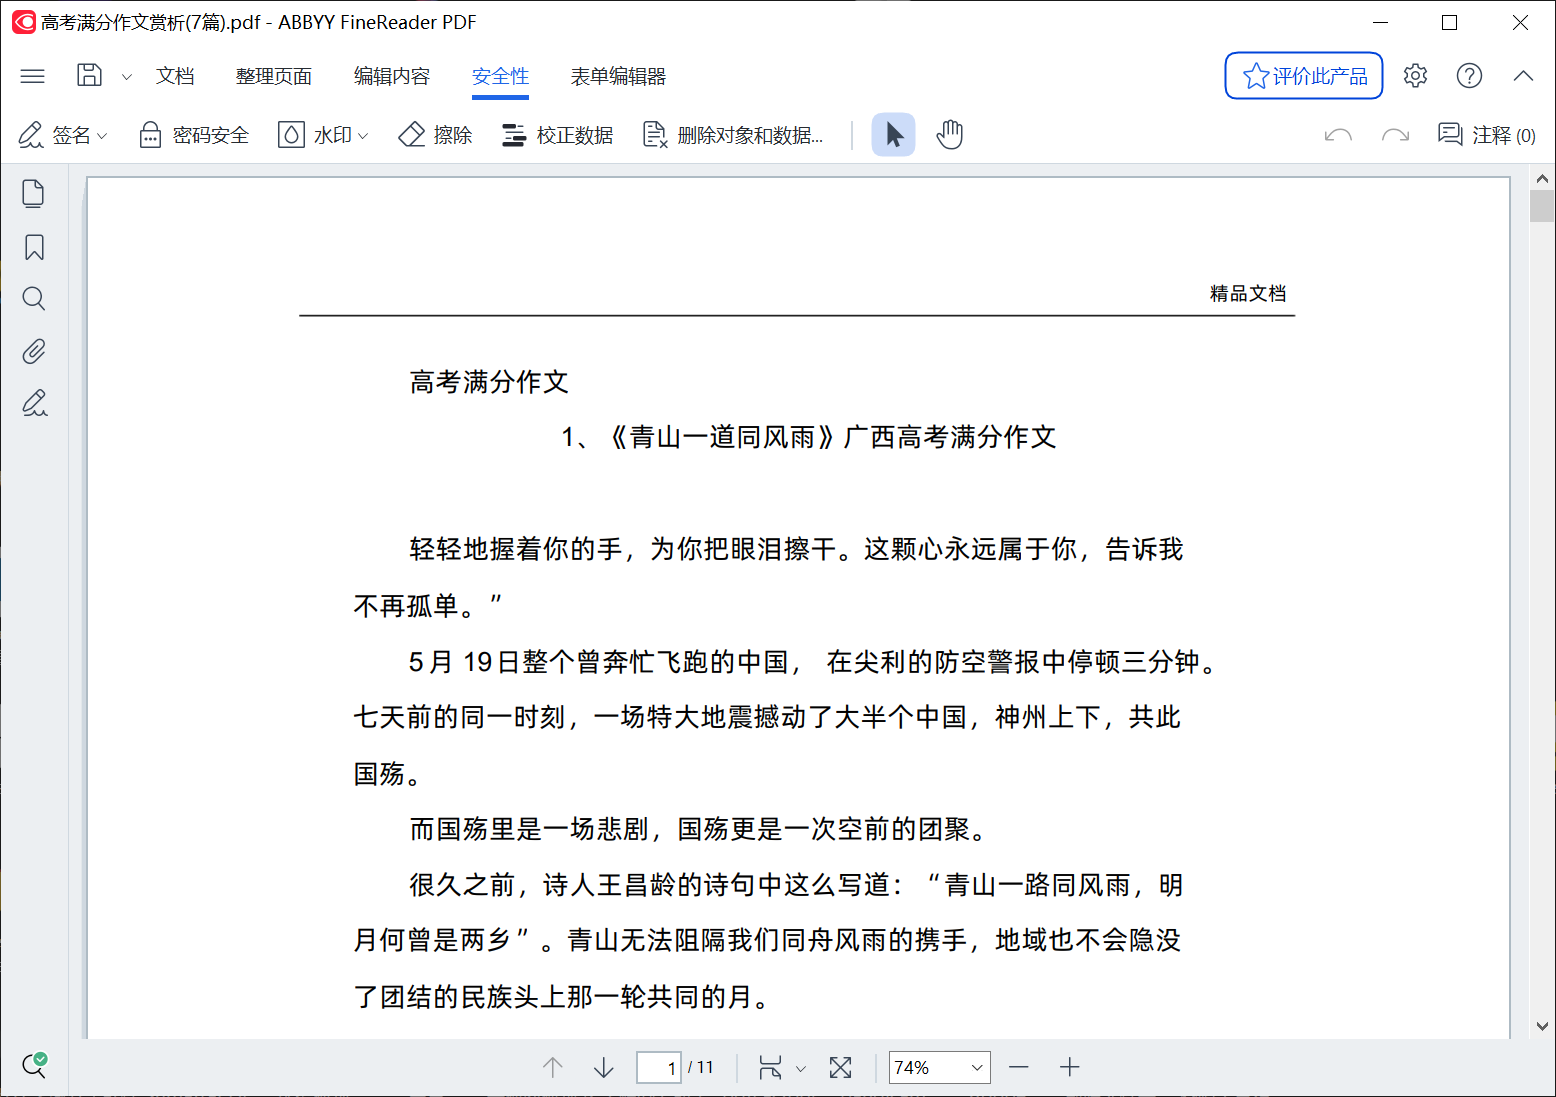Open the Digital signatures sidebar icon

[34, 403]
